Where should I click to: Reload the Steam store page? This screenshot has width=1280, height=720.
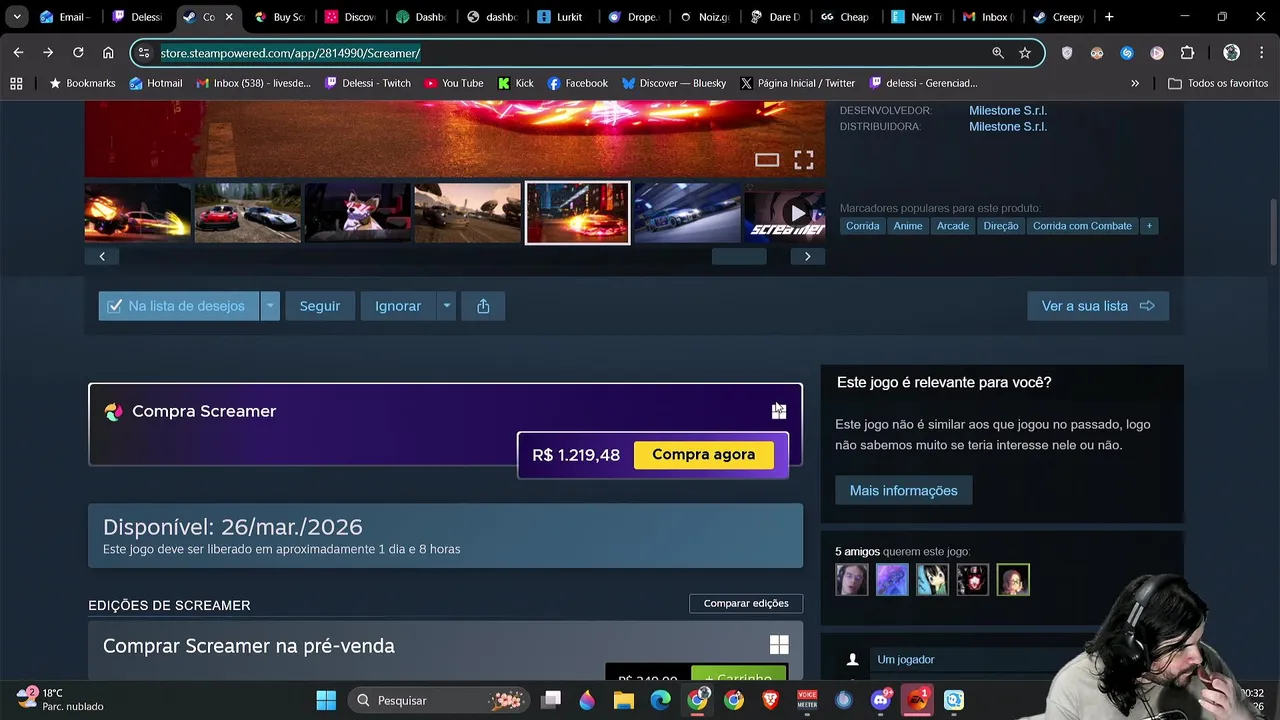point(78,53)
